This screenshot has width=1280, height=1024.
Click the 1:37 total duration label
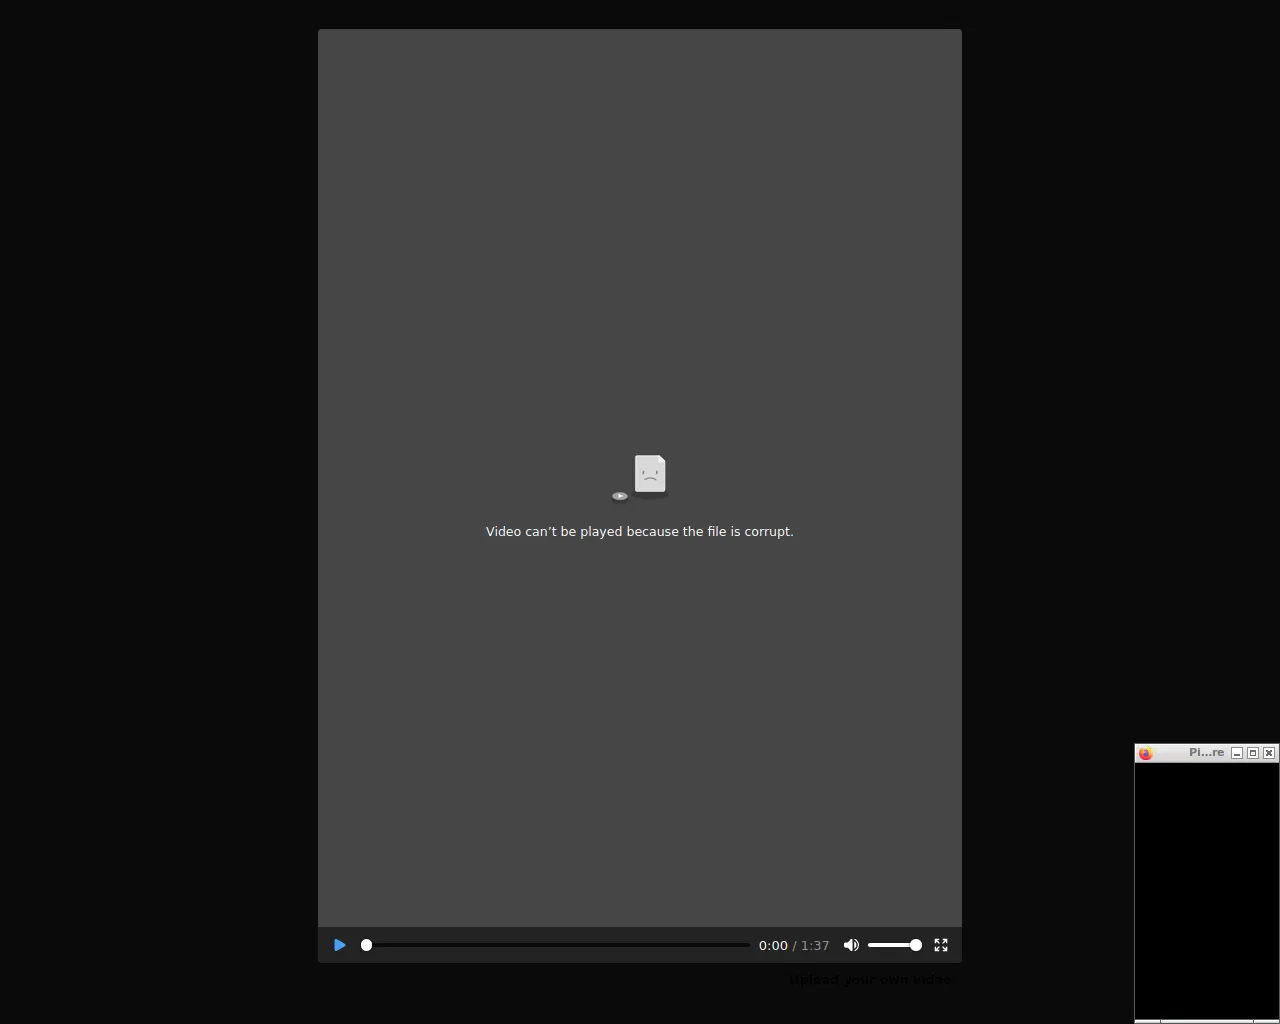point(815,945)
